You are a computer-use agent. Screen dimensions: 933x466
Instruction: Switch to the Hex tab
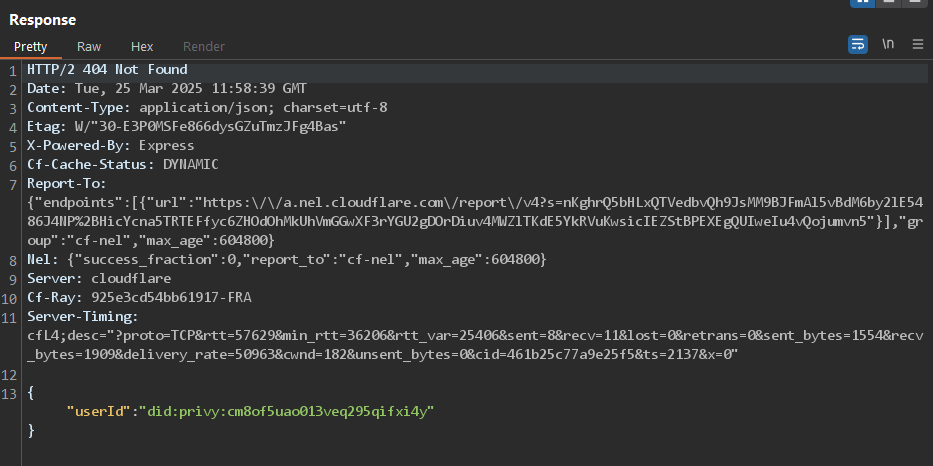[142, 46]
